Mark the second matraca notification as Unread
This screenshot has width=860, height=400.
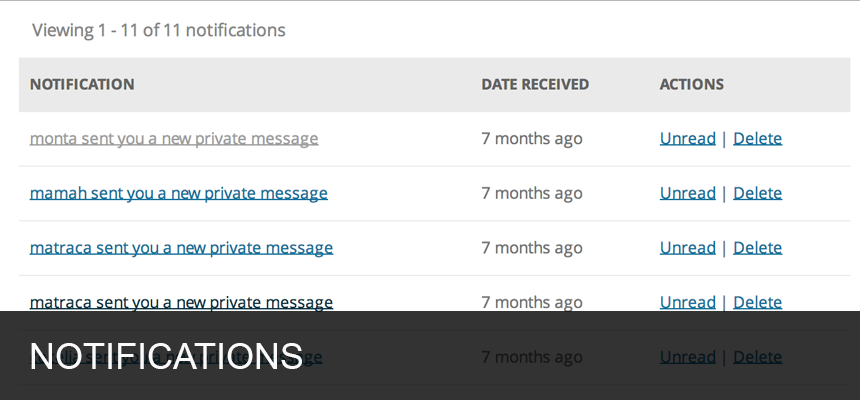tap(688, 302)
